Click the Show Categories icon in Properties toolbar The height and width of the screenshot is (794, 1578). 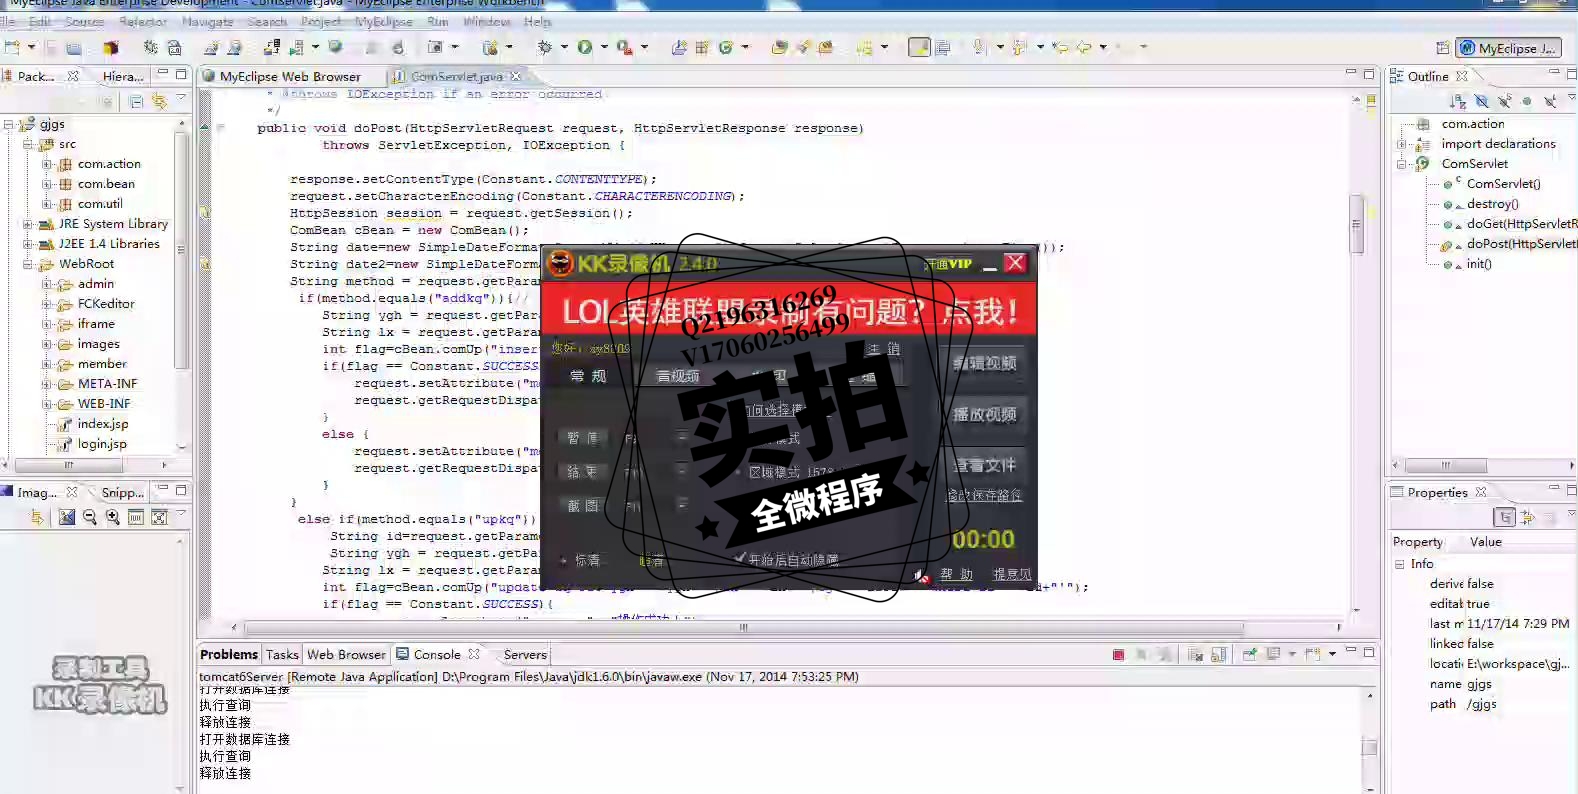[1505, 517]
